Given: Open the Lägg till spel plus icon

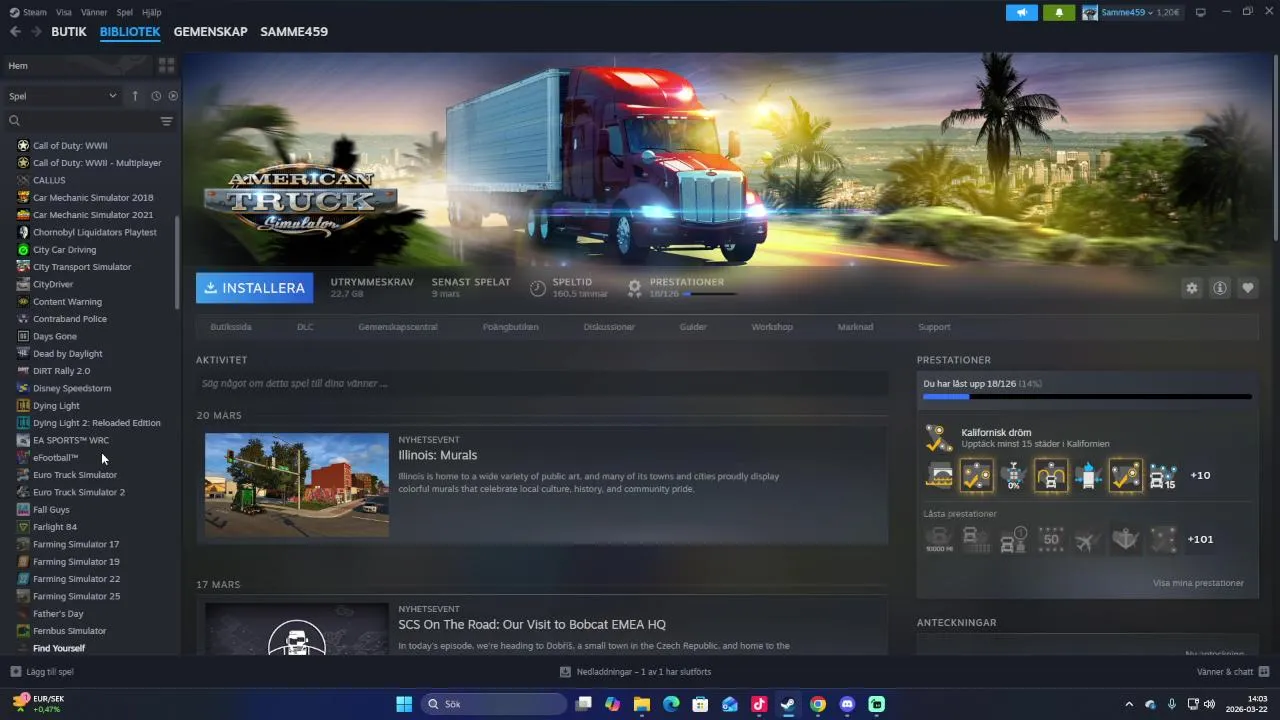Looking at the screenshot, I should pyautogui.click(x=15, y=672).
